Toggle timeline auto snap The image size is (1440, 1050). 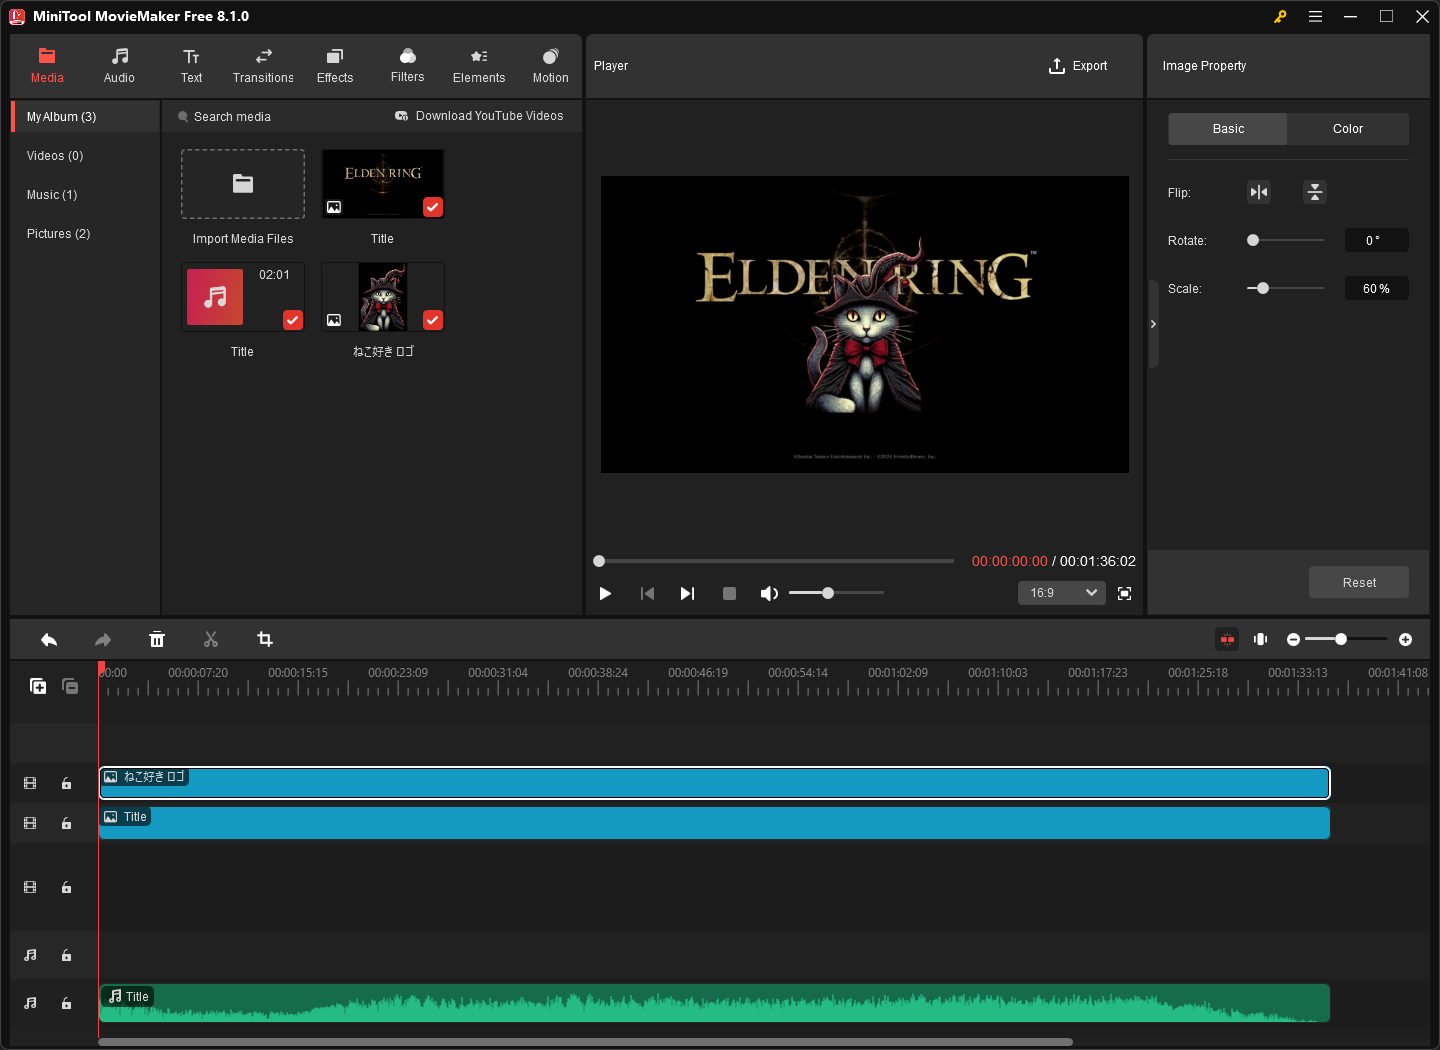coord(1227,639)
